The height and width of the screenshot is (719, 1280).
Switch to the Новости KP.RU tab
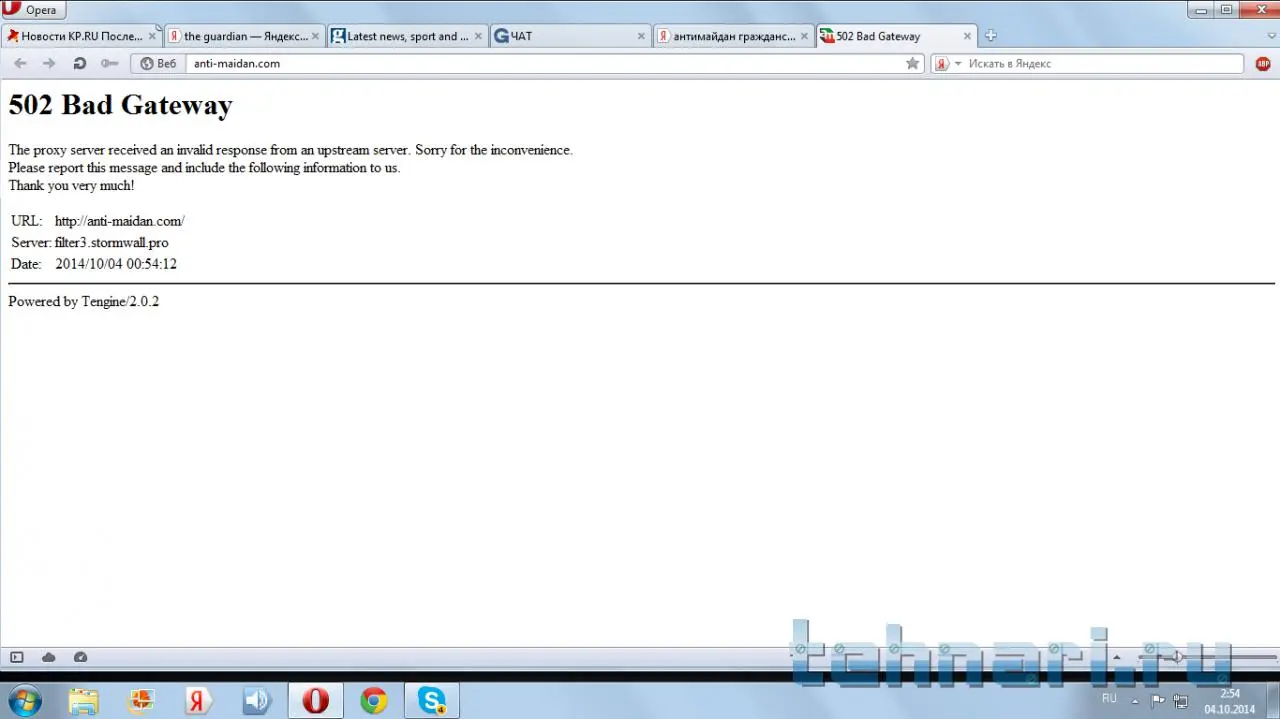pyautogui.click(x=81, y=36)
